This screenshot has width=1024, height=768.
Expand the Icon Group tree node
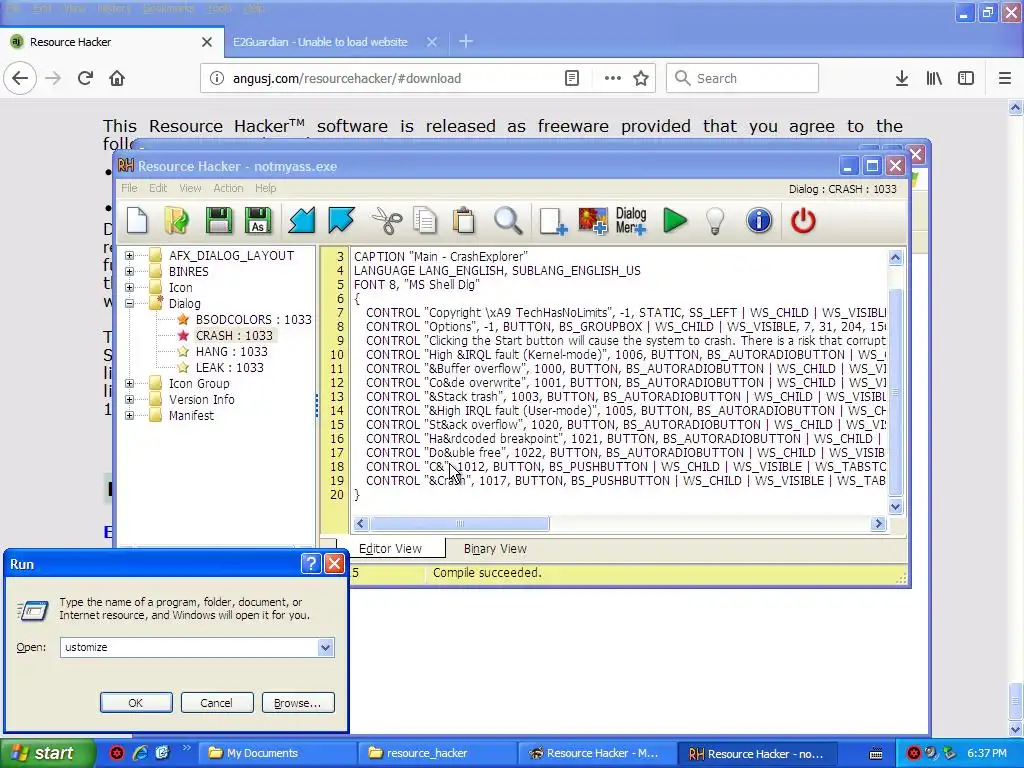click(x=129, y=383)
